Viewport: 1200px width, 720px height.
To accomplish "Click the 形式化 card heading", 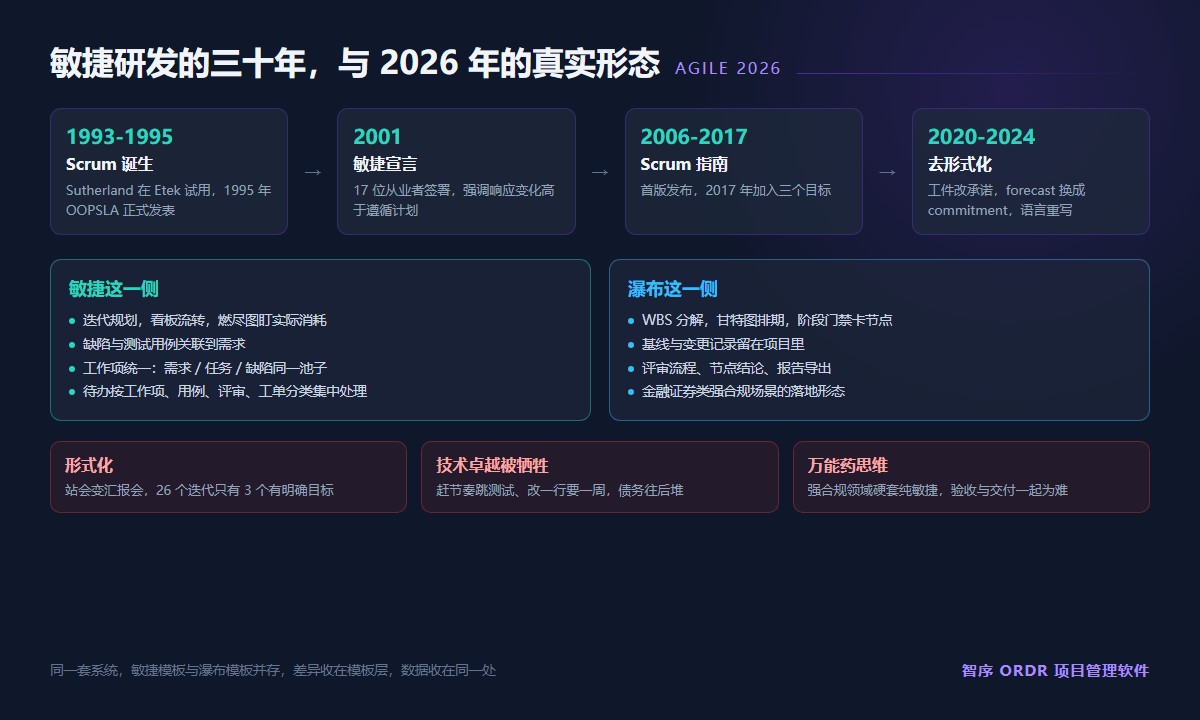I will 89,466.
